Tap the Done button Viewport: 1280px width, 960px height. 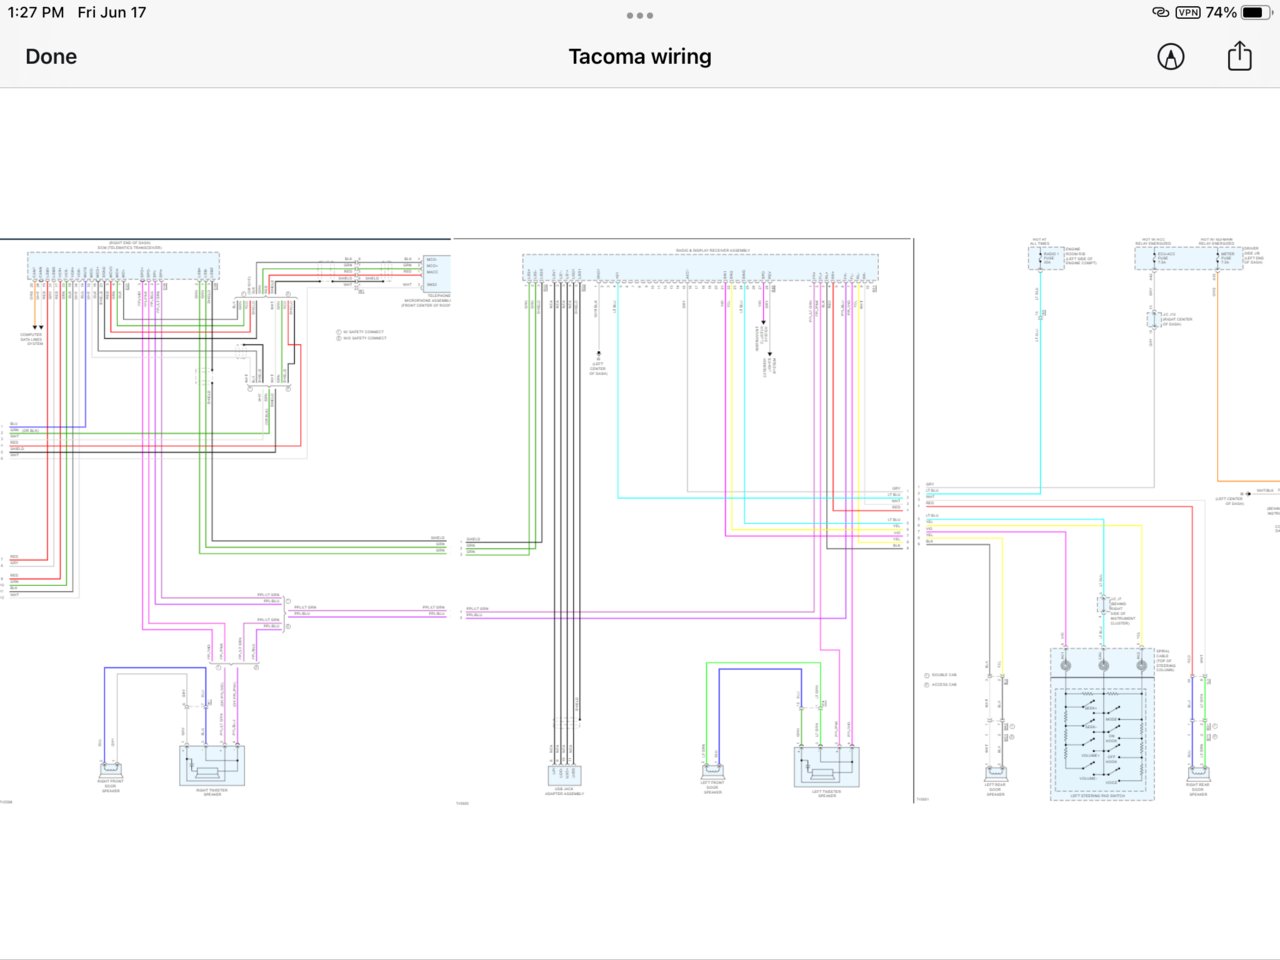tap(51, 57)
